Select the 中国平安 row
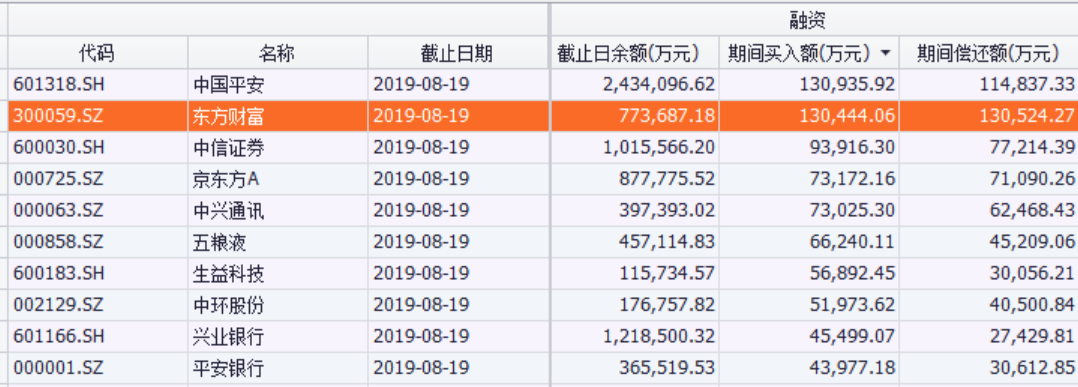The image size is (1078, 387). click(x=543, y=85)
